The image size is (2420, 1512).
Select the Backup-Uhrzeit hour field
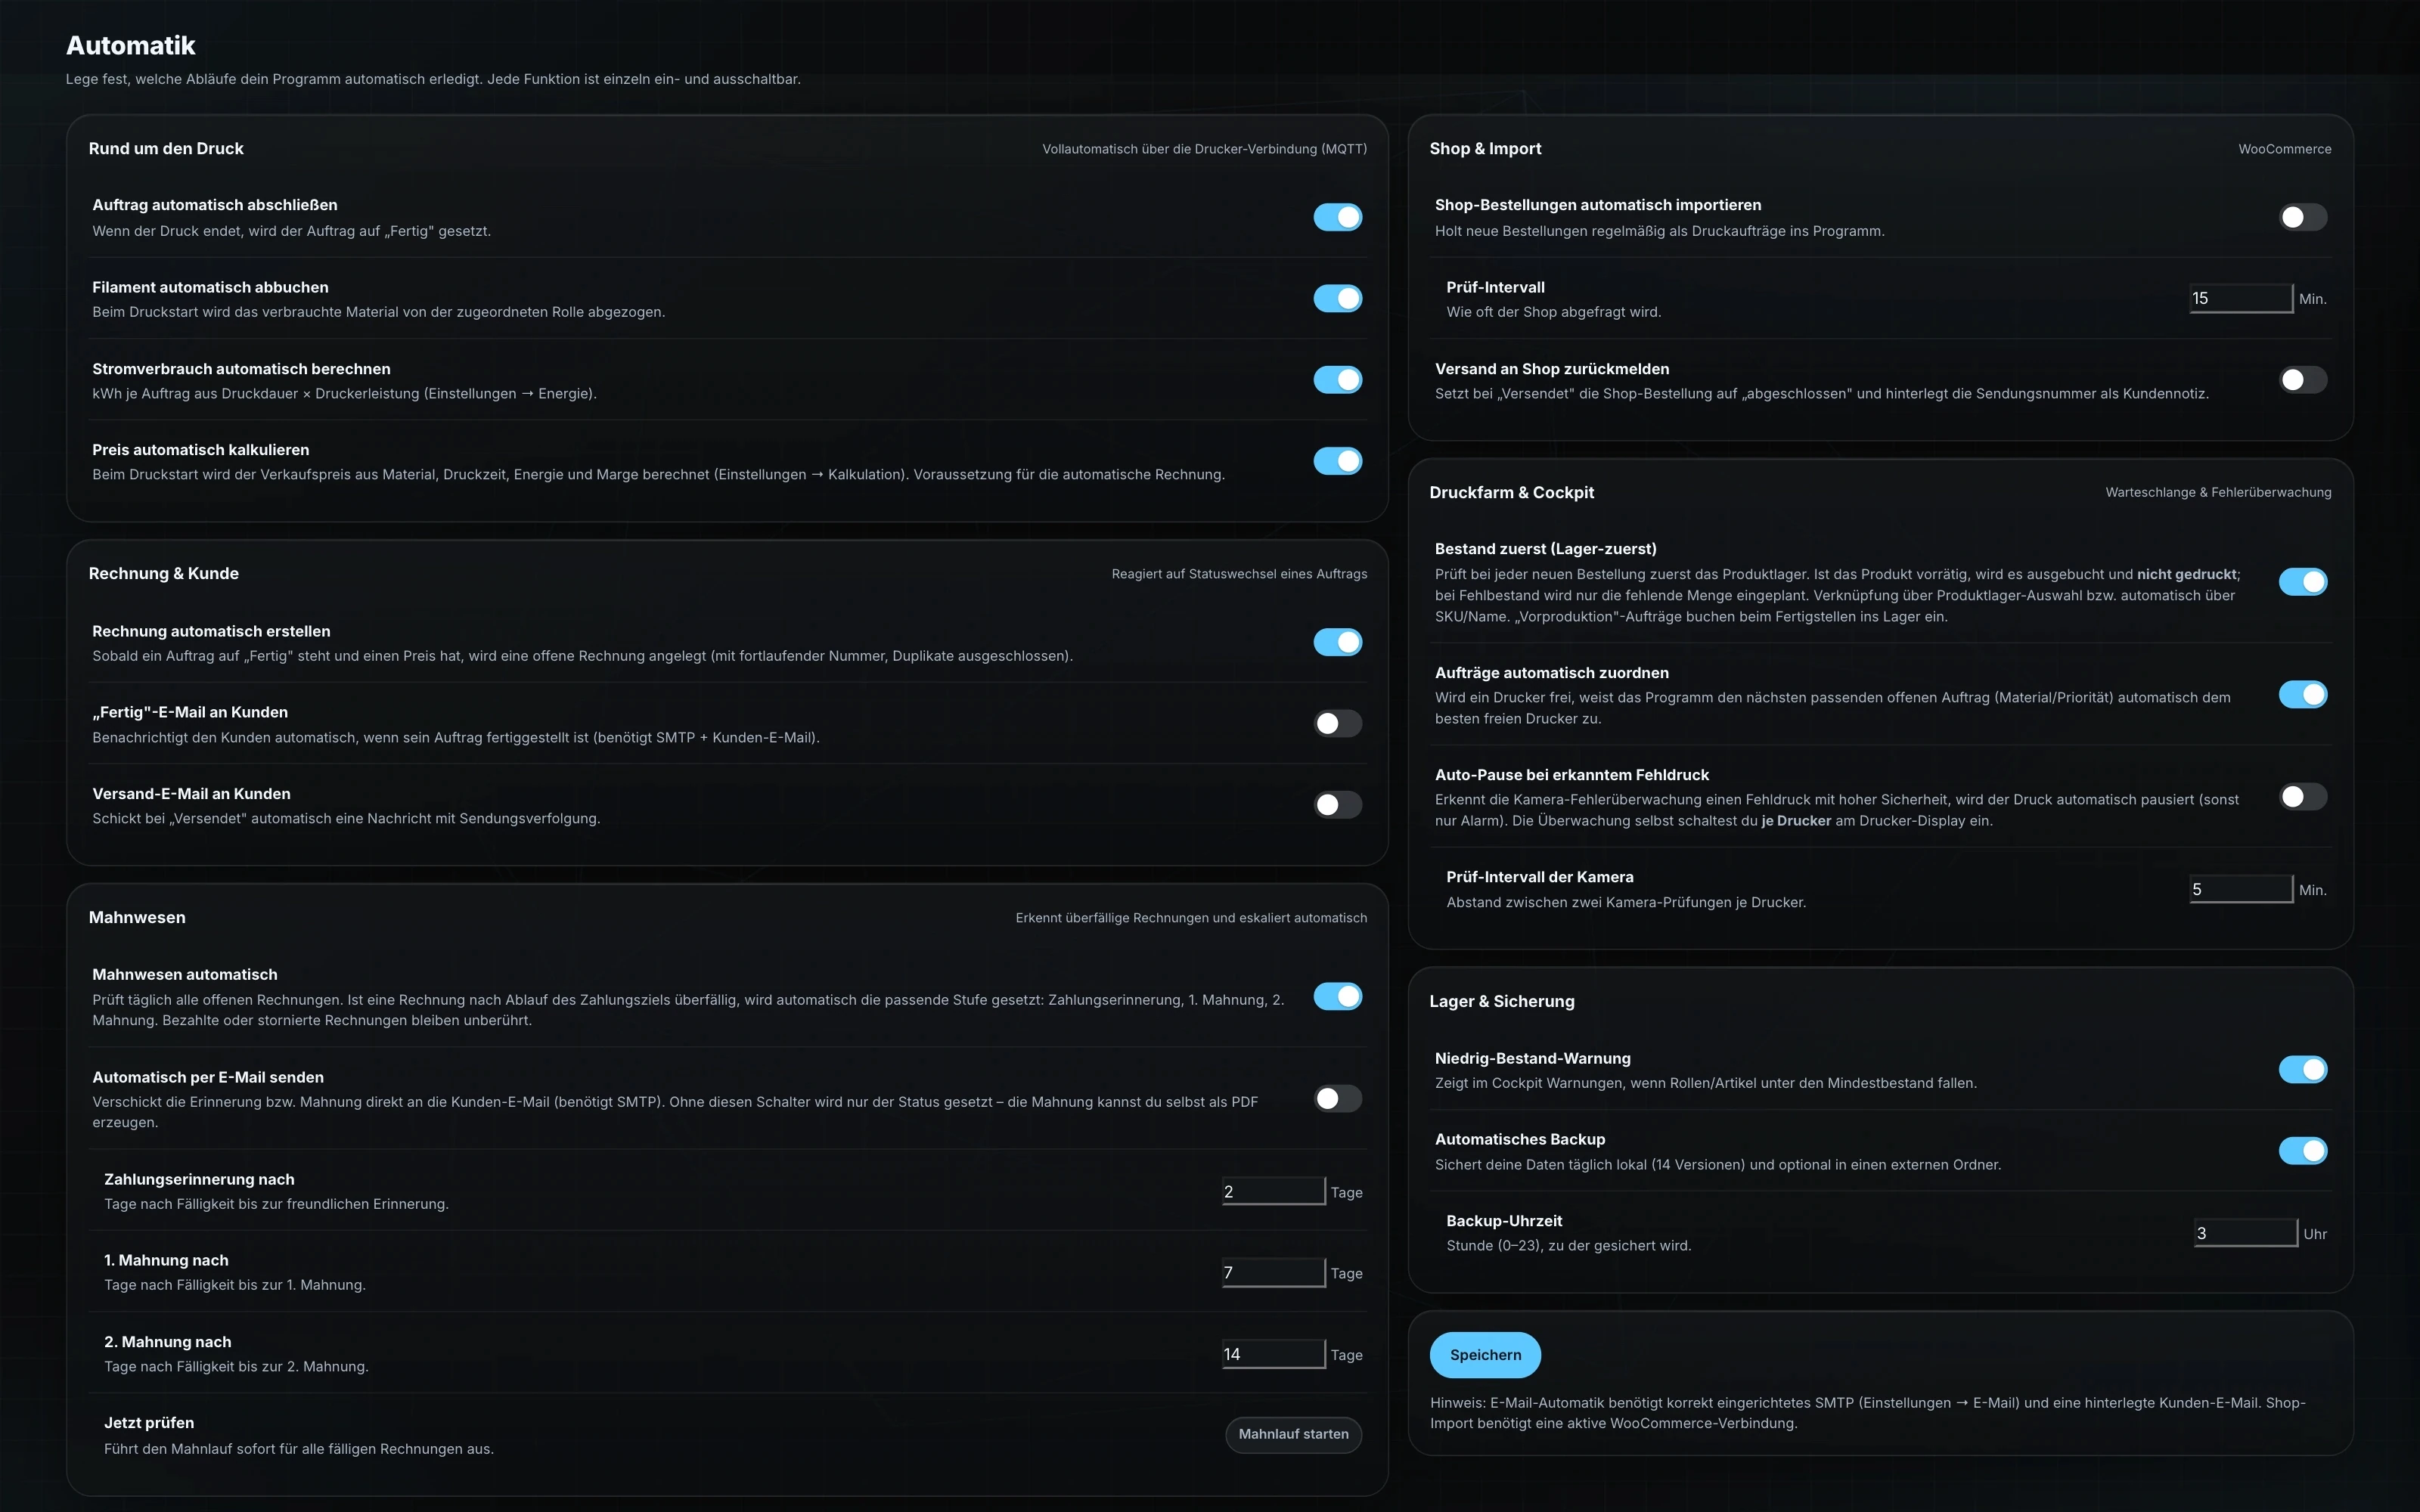pyautogui.click(x=2245, y=1233)
